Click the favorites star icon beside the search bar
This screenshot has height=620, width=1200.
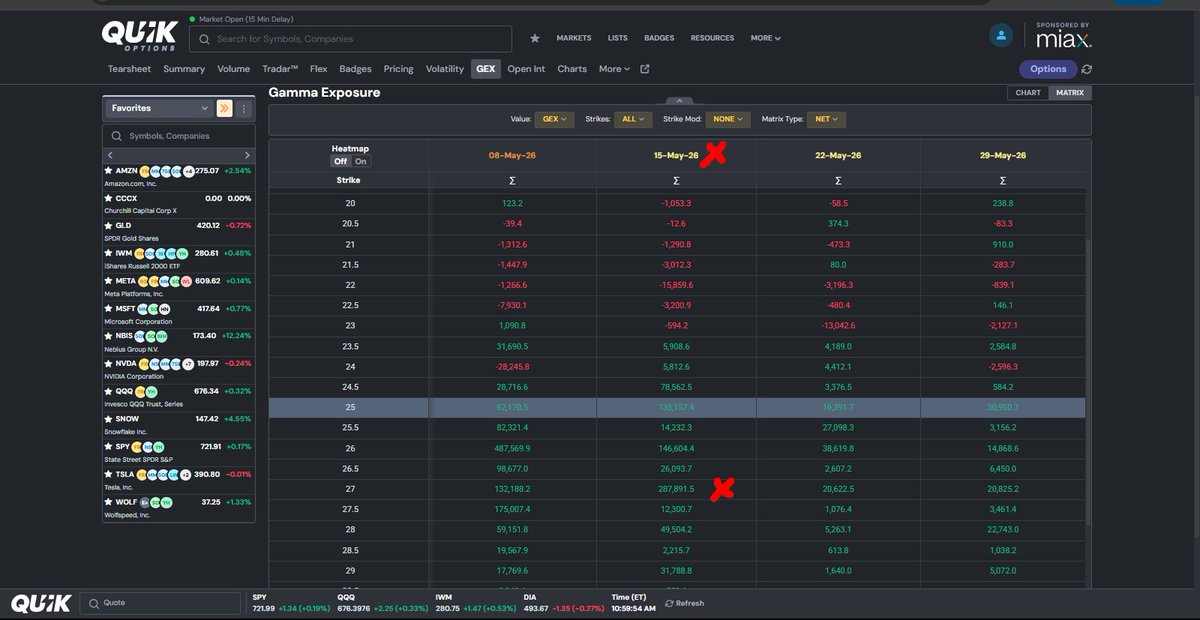pos(535,38)
